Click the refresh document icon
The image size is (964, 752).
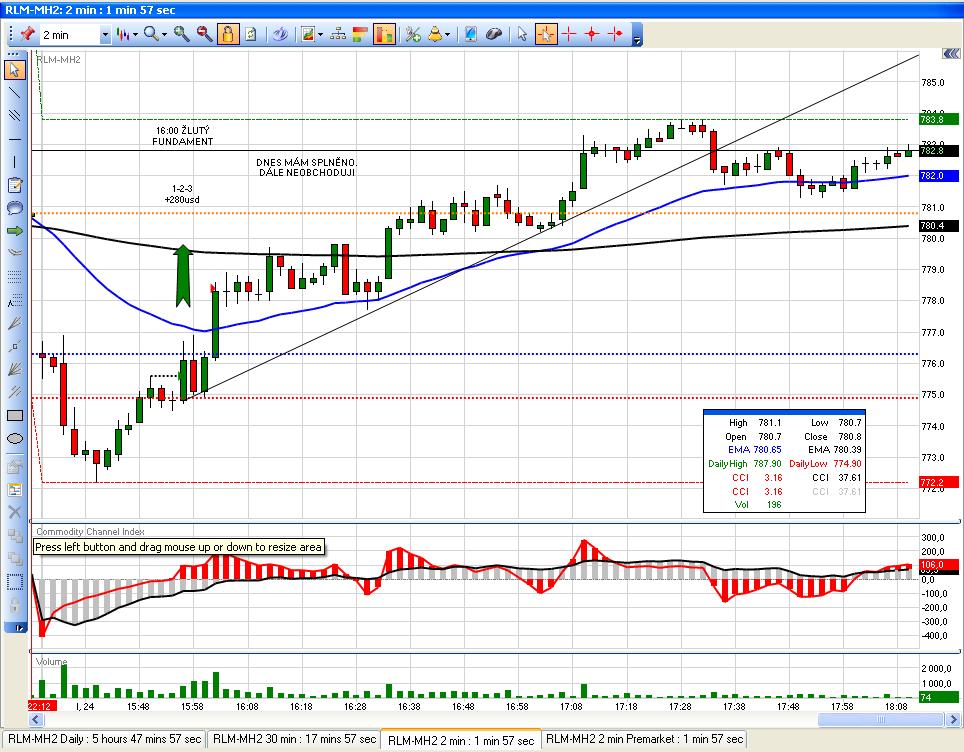coord(251,34)
